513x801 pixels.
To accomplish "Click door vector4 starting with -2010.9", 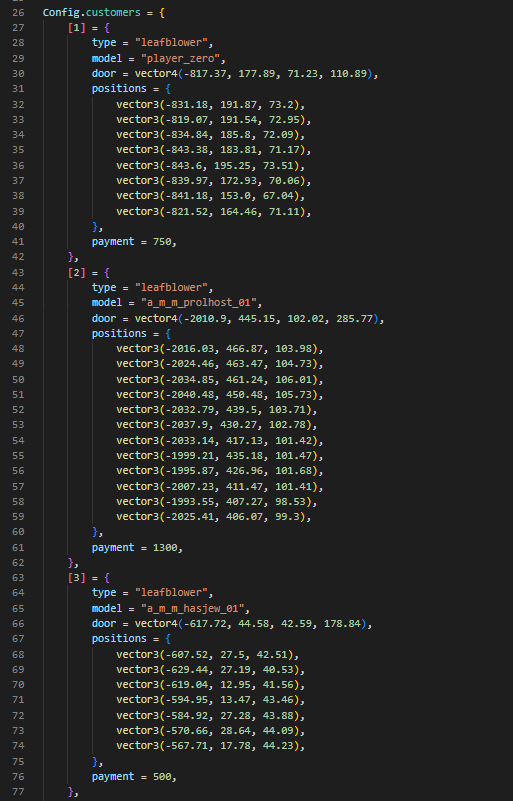I will click(257, 318).
